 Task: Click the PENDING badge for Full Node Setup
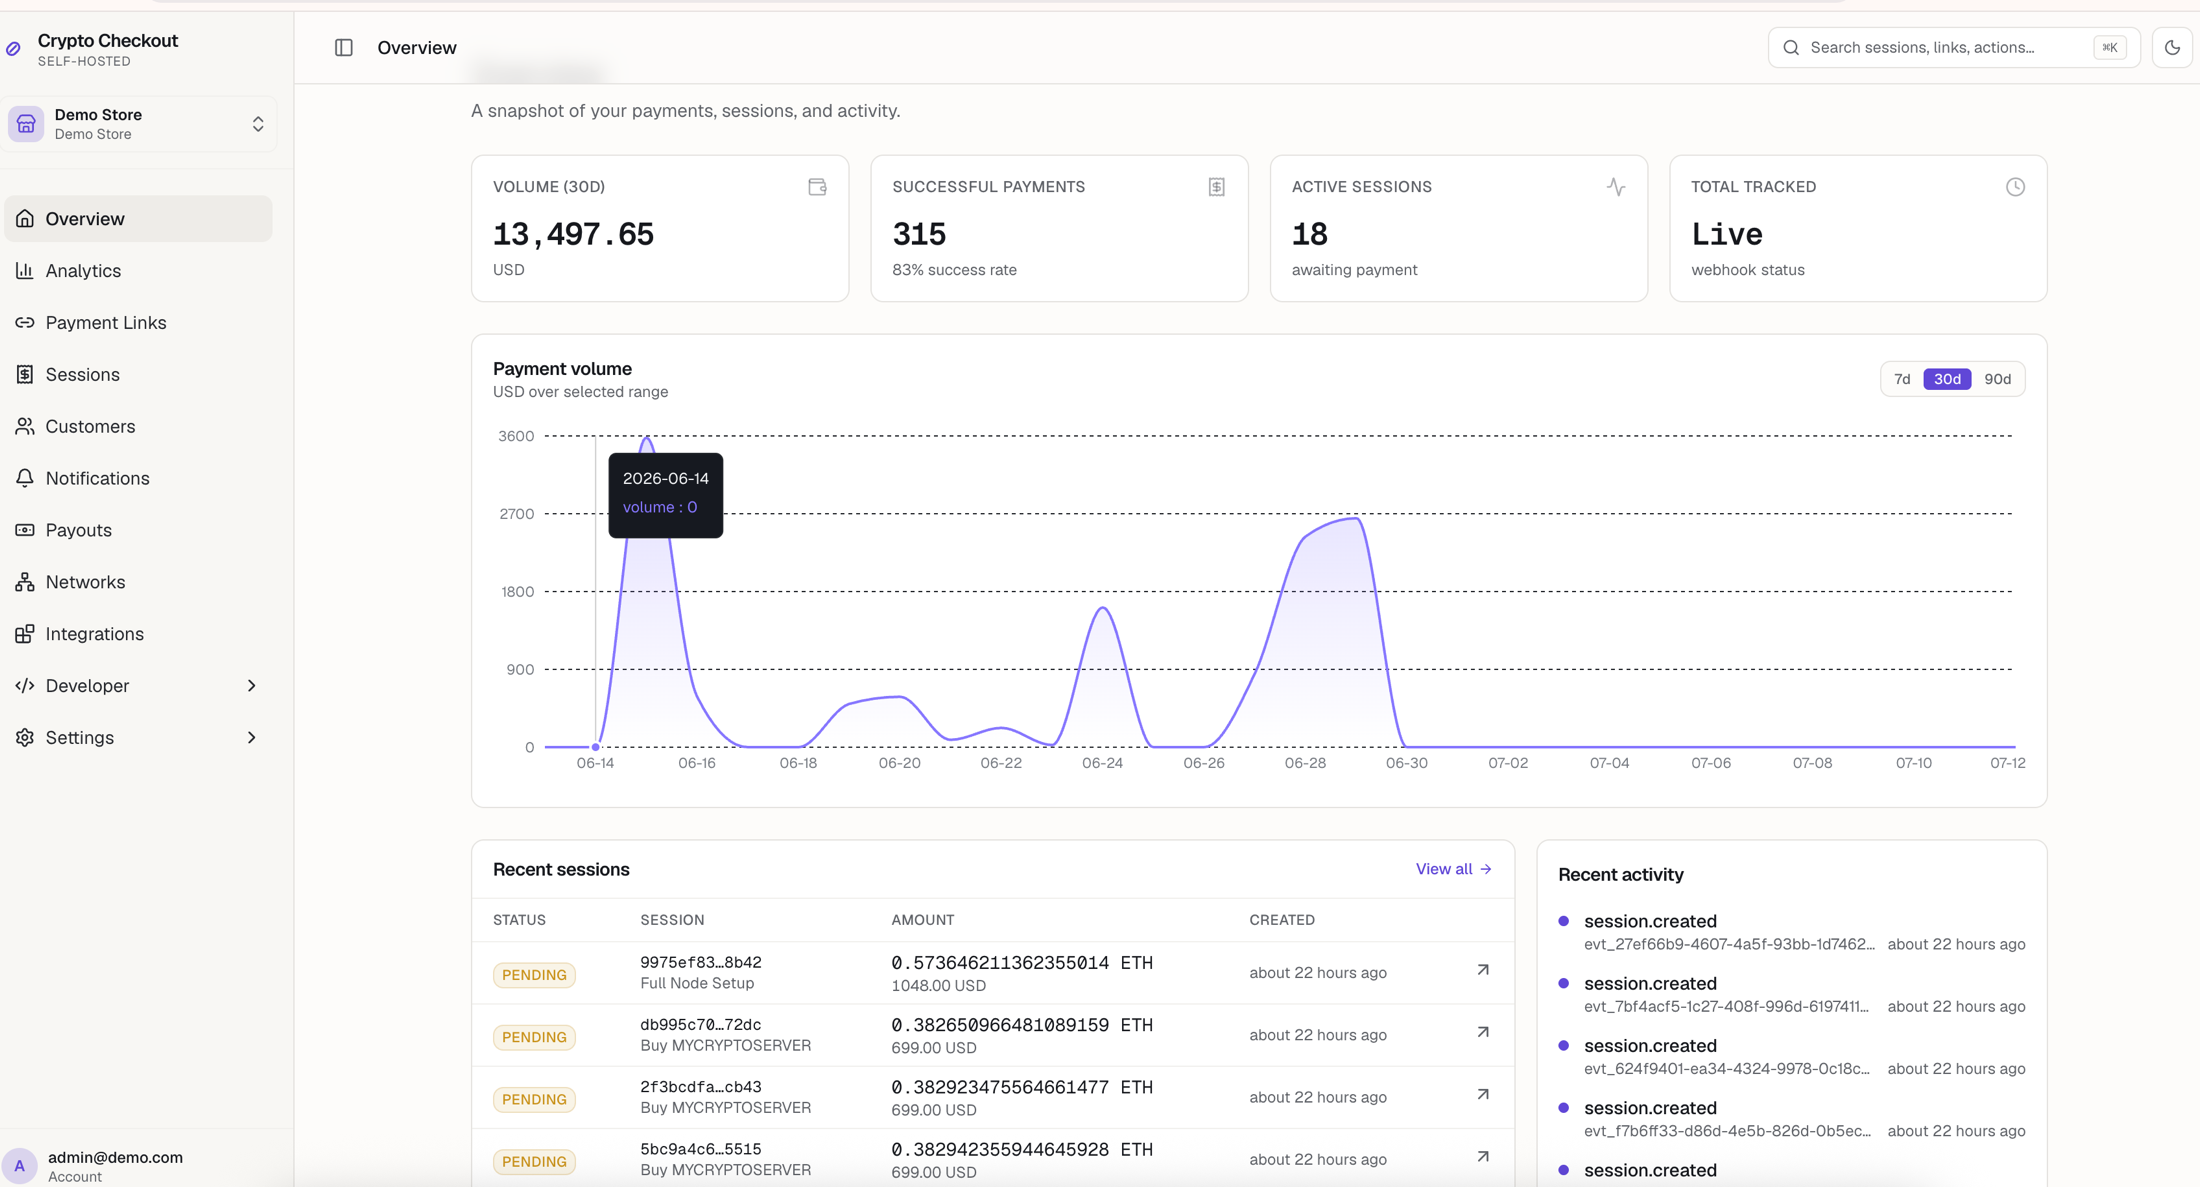pyautogui.click(x=534, y=975)
